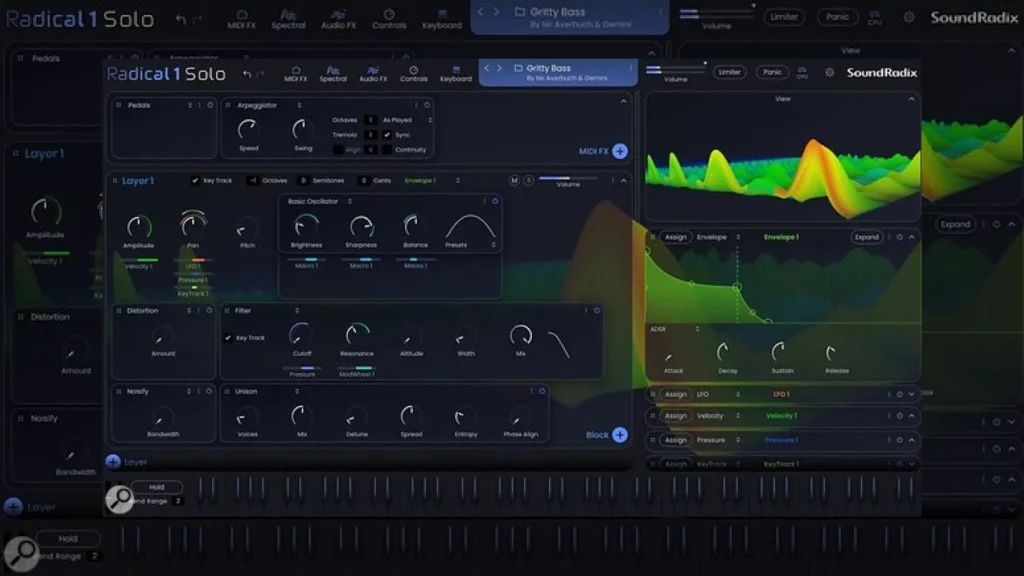Click the redo arrow in the front window
This screenshot has width=1024, height=576.
260,74
